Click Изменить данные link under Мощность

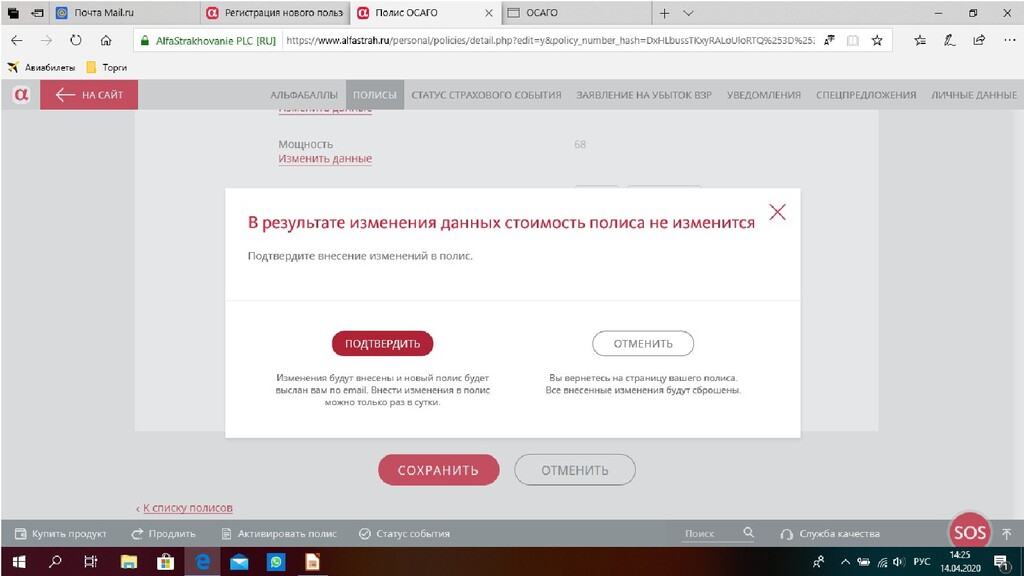325,159
